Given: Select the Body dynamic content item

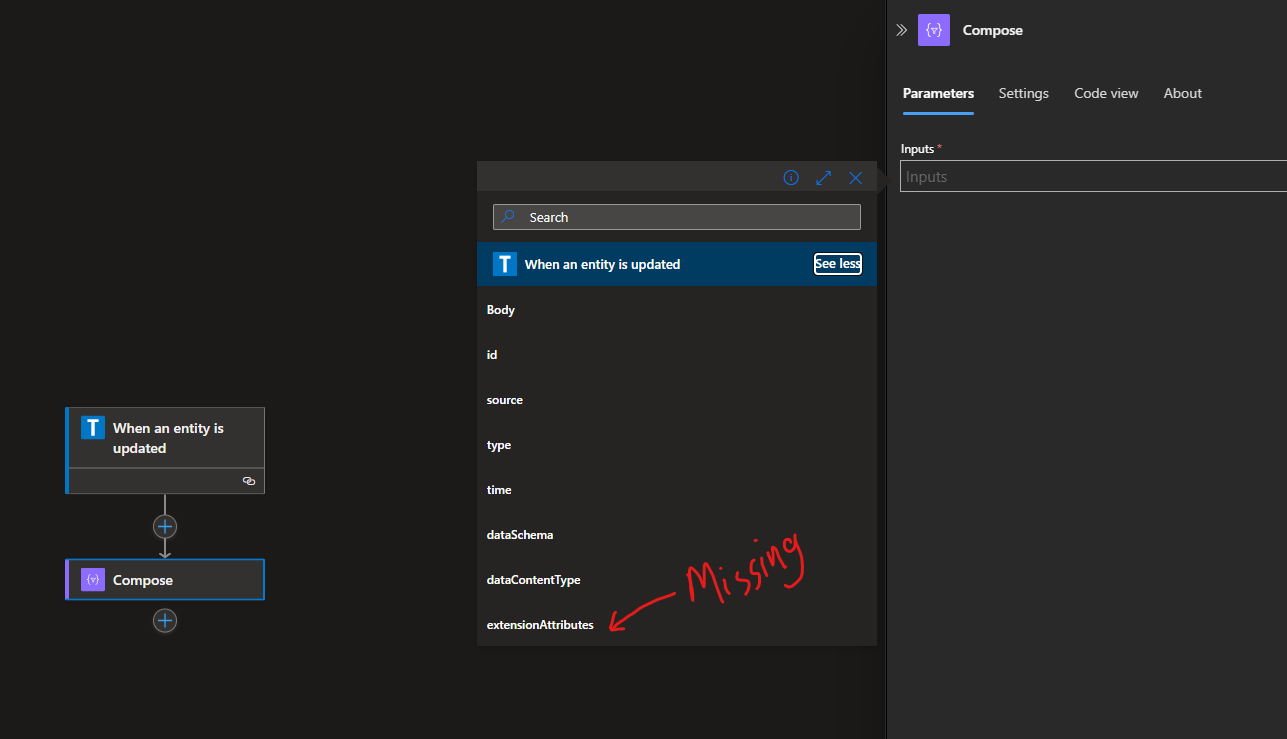Looking at the screenshot, I should click(500, 309).
